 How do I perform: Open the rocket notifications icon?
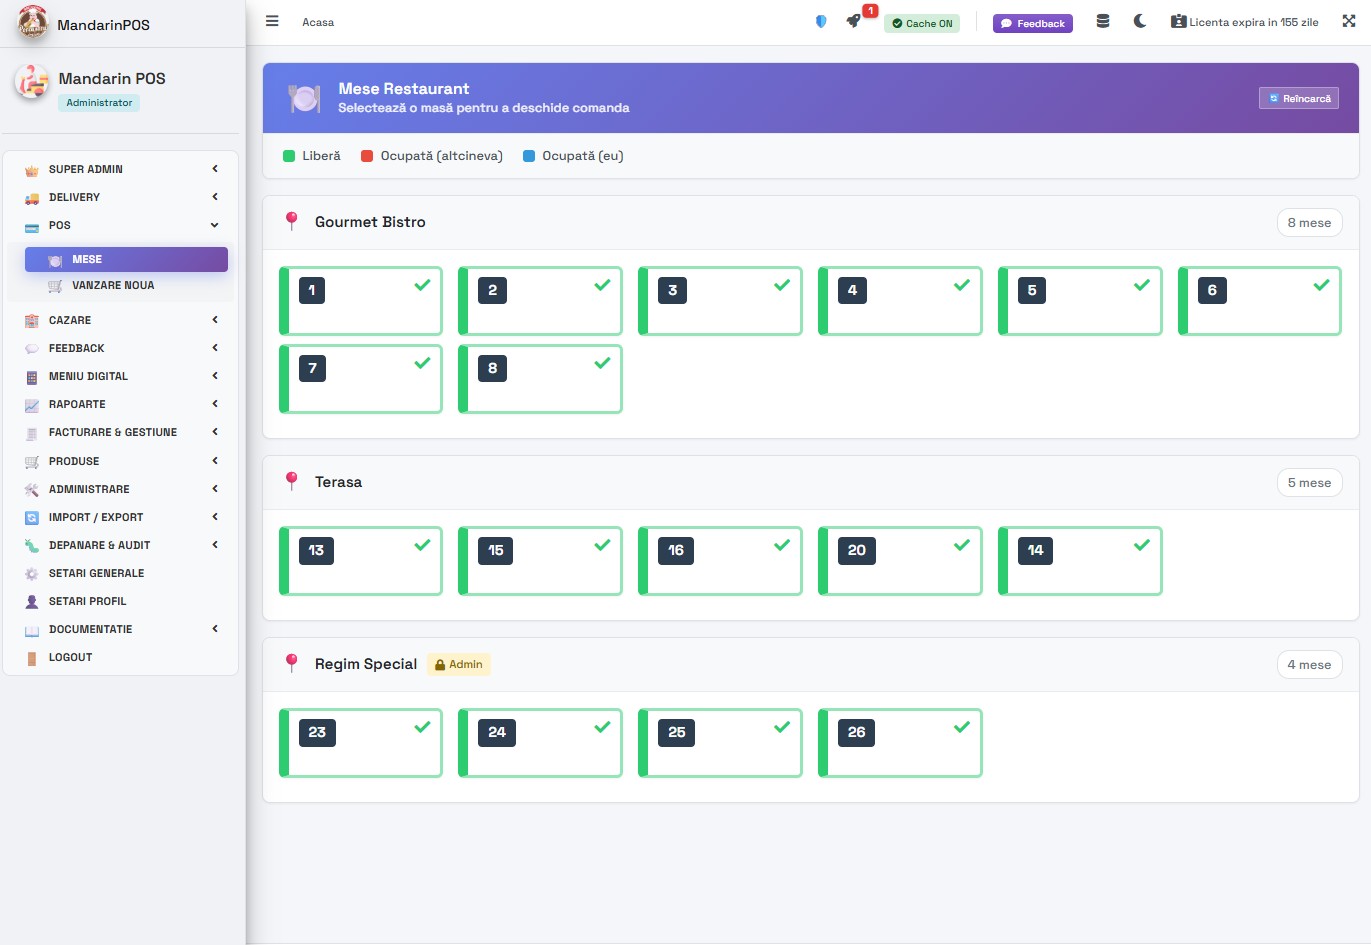(853, 21)
